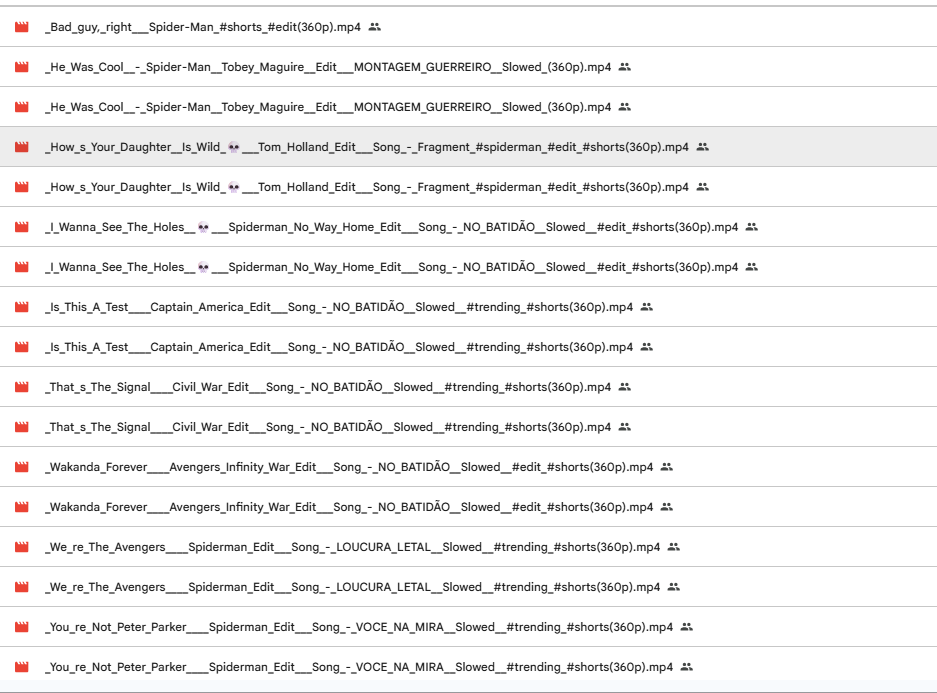Screen dimensions: 937x693
Task: Click the video icon of the first _That_s_The_Signal row
Action: point(22,387)
